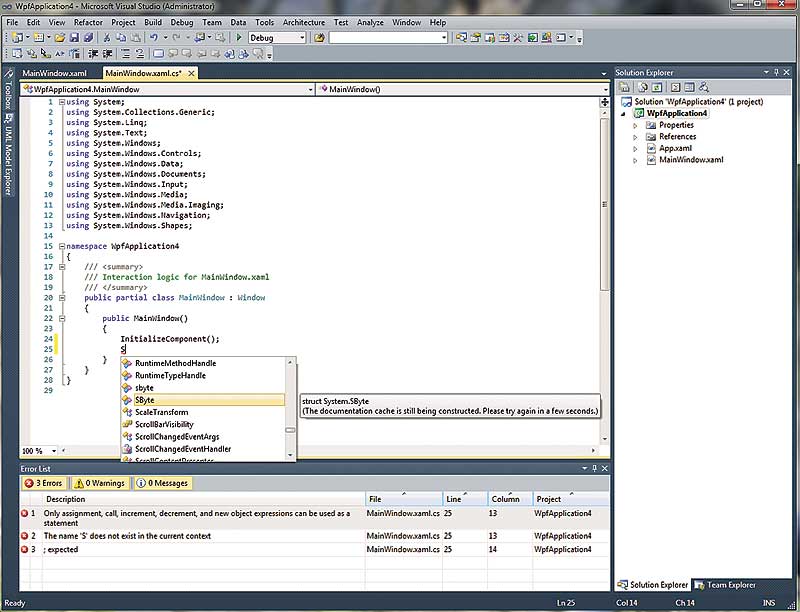This screenshot has width=800, height=612.
Task: Click the Decrease Line Indent icon
Action: click(93, 54)
